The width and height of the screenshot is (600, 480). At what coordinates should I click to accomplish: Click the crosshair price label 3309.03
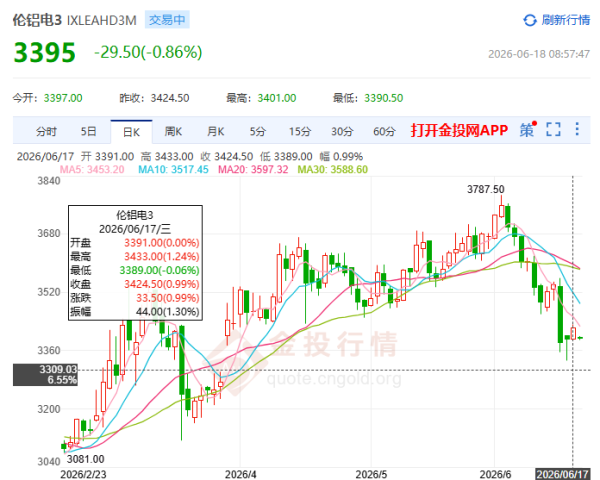coord(58,369)
